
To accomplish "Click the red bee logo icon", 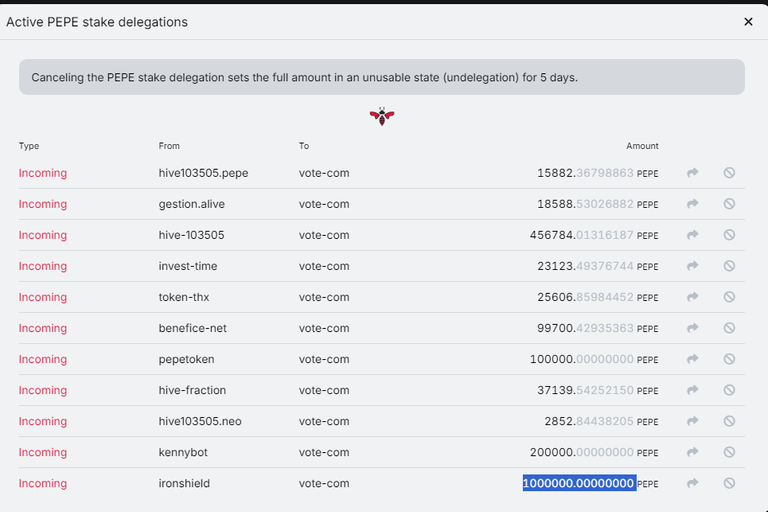I will (x=382, y=116).
